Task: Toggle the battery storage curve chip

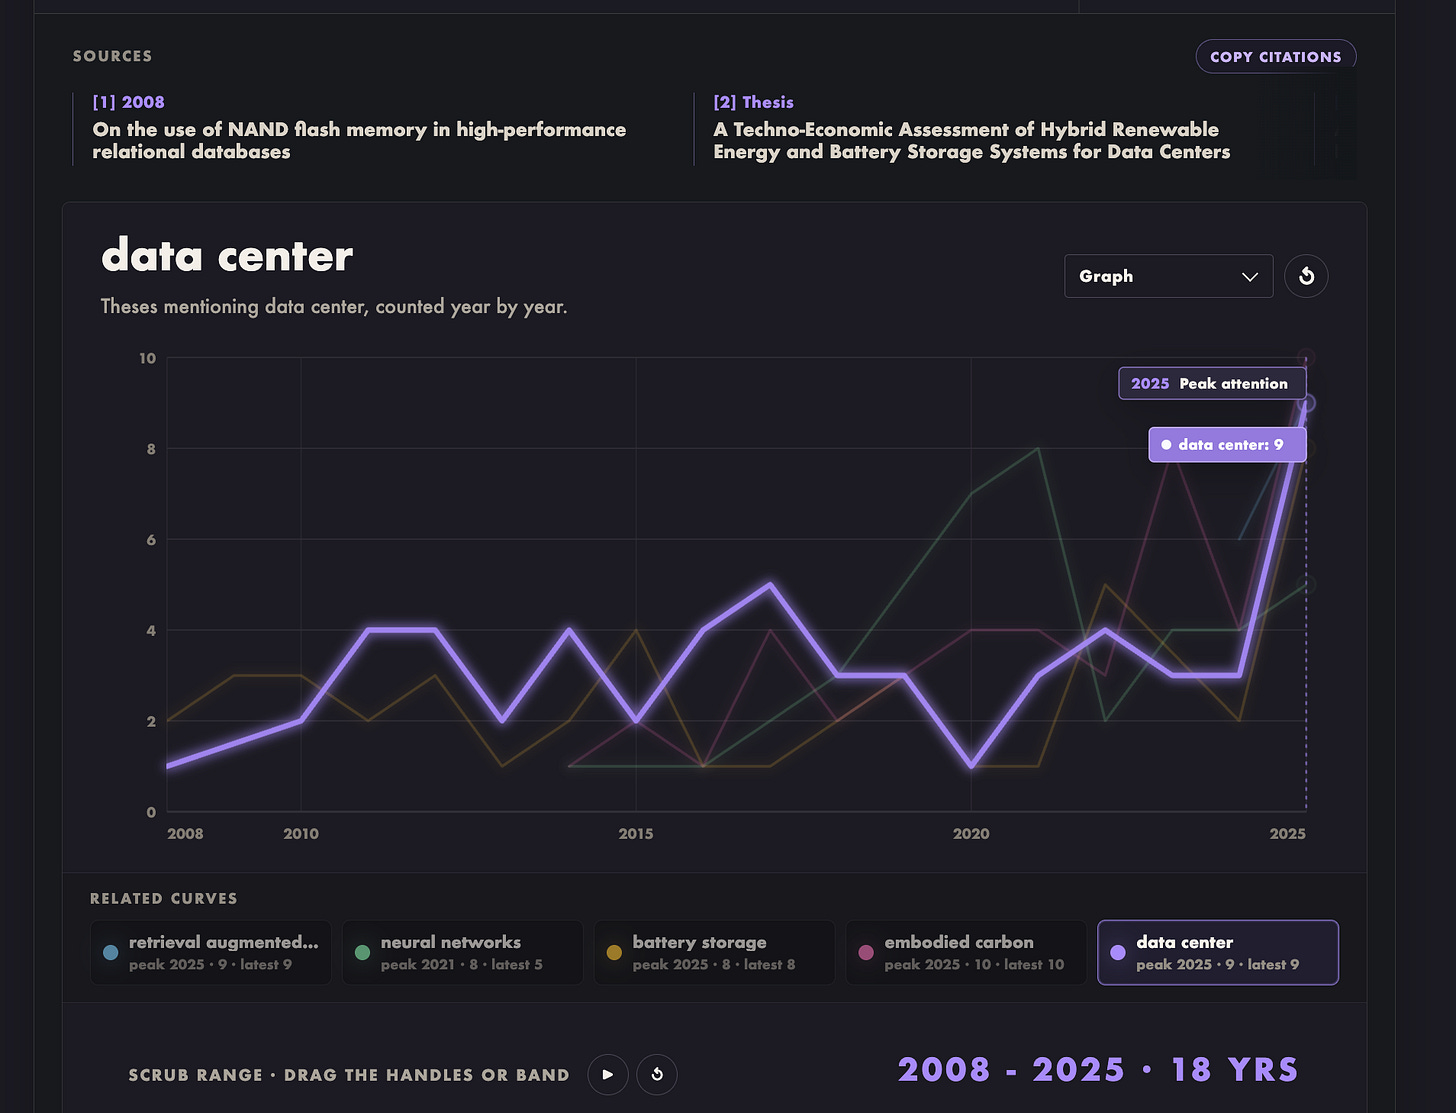Action: pyautogui.click(x=715, y=952)
